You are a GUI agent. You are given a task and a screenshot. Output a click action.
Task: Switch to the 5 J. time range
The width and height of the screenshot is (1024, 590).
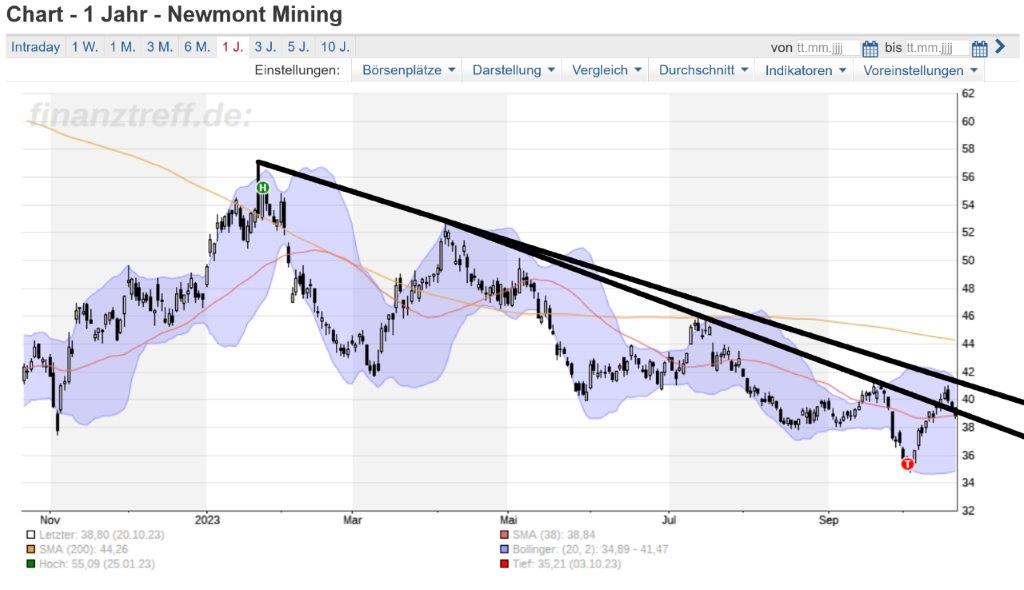click(x=298, y=47)
